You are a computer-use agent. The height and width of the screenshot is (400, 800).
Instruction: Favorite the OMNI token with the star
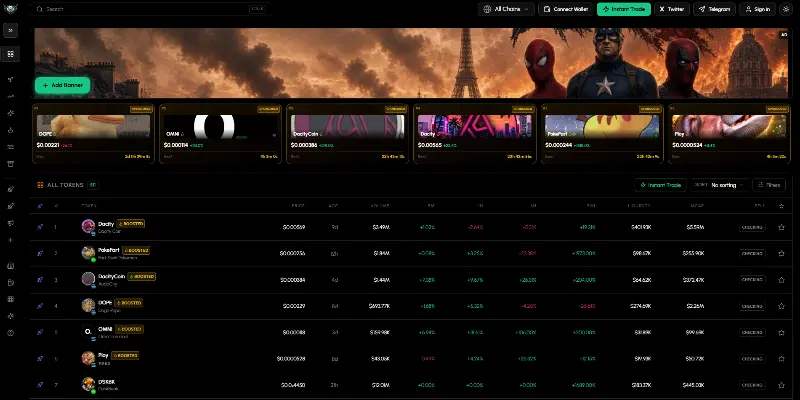pos(781,332)
